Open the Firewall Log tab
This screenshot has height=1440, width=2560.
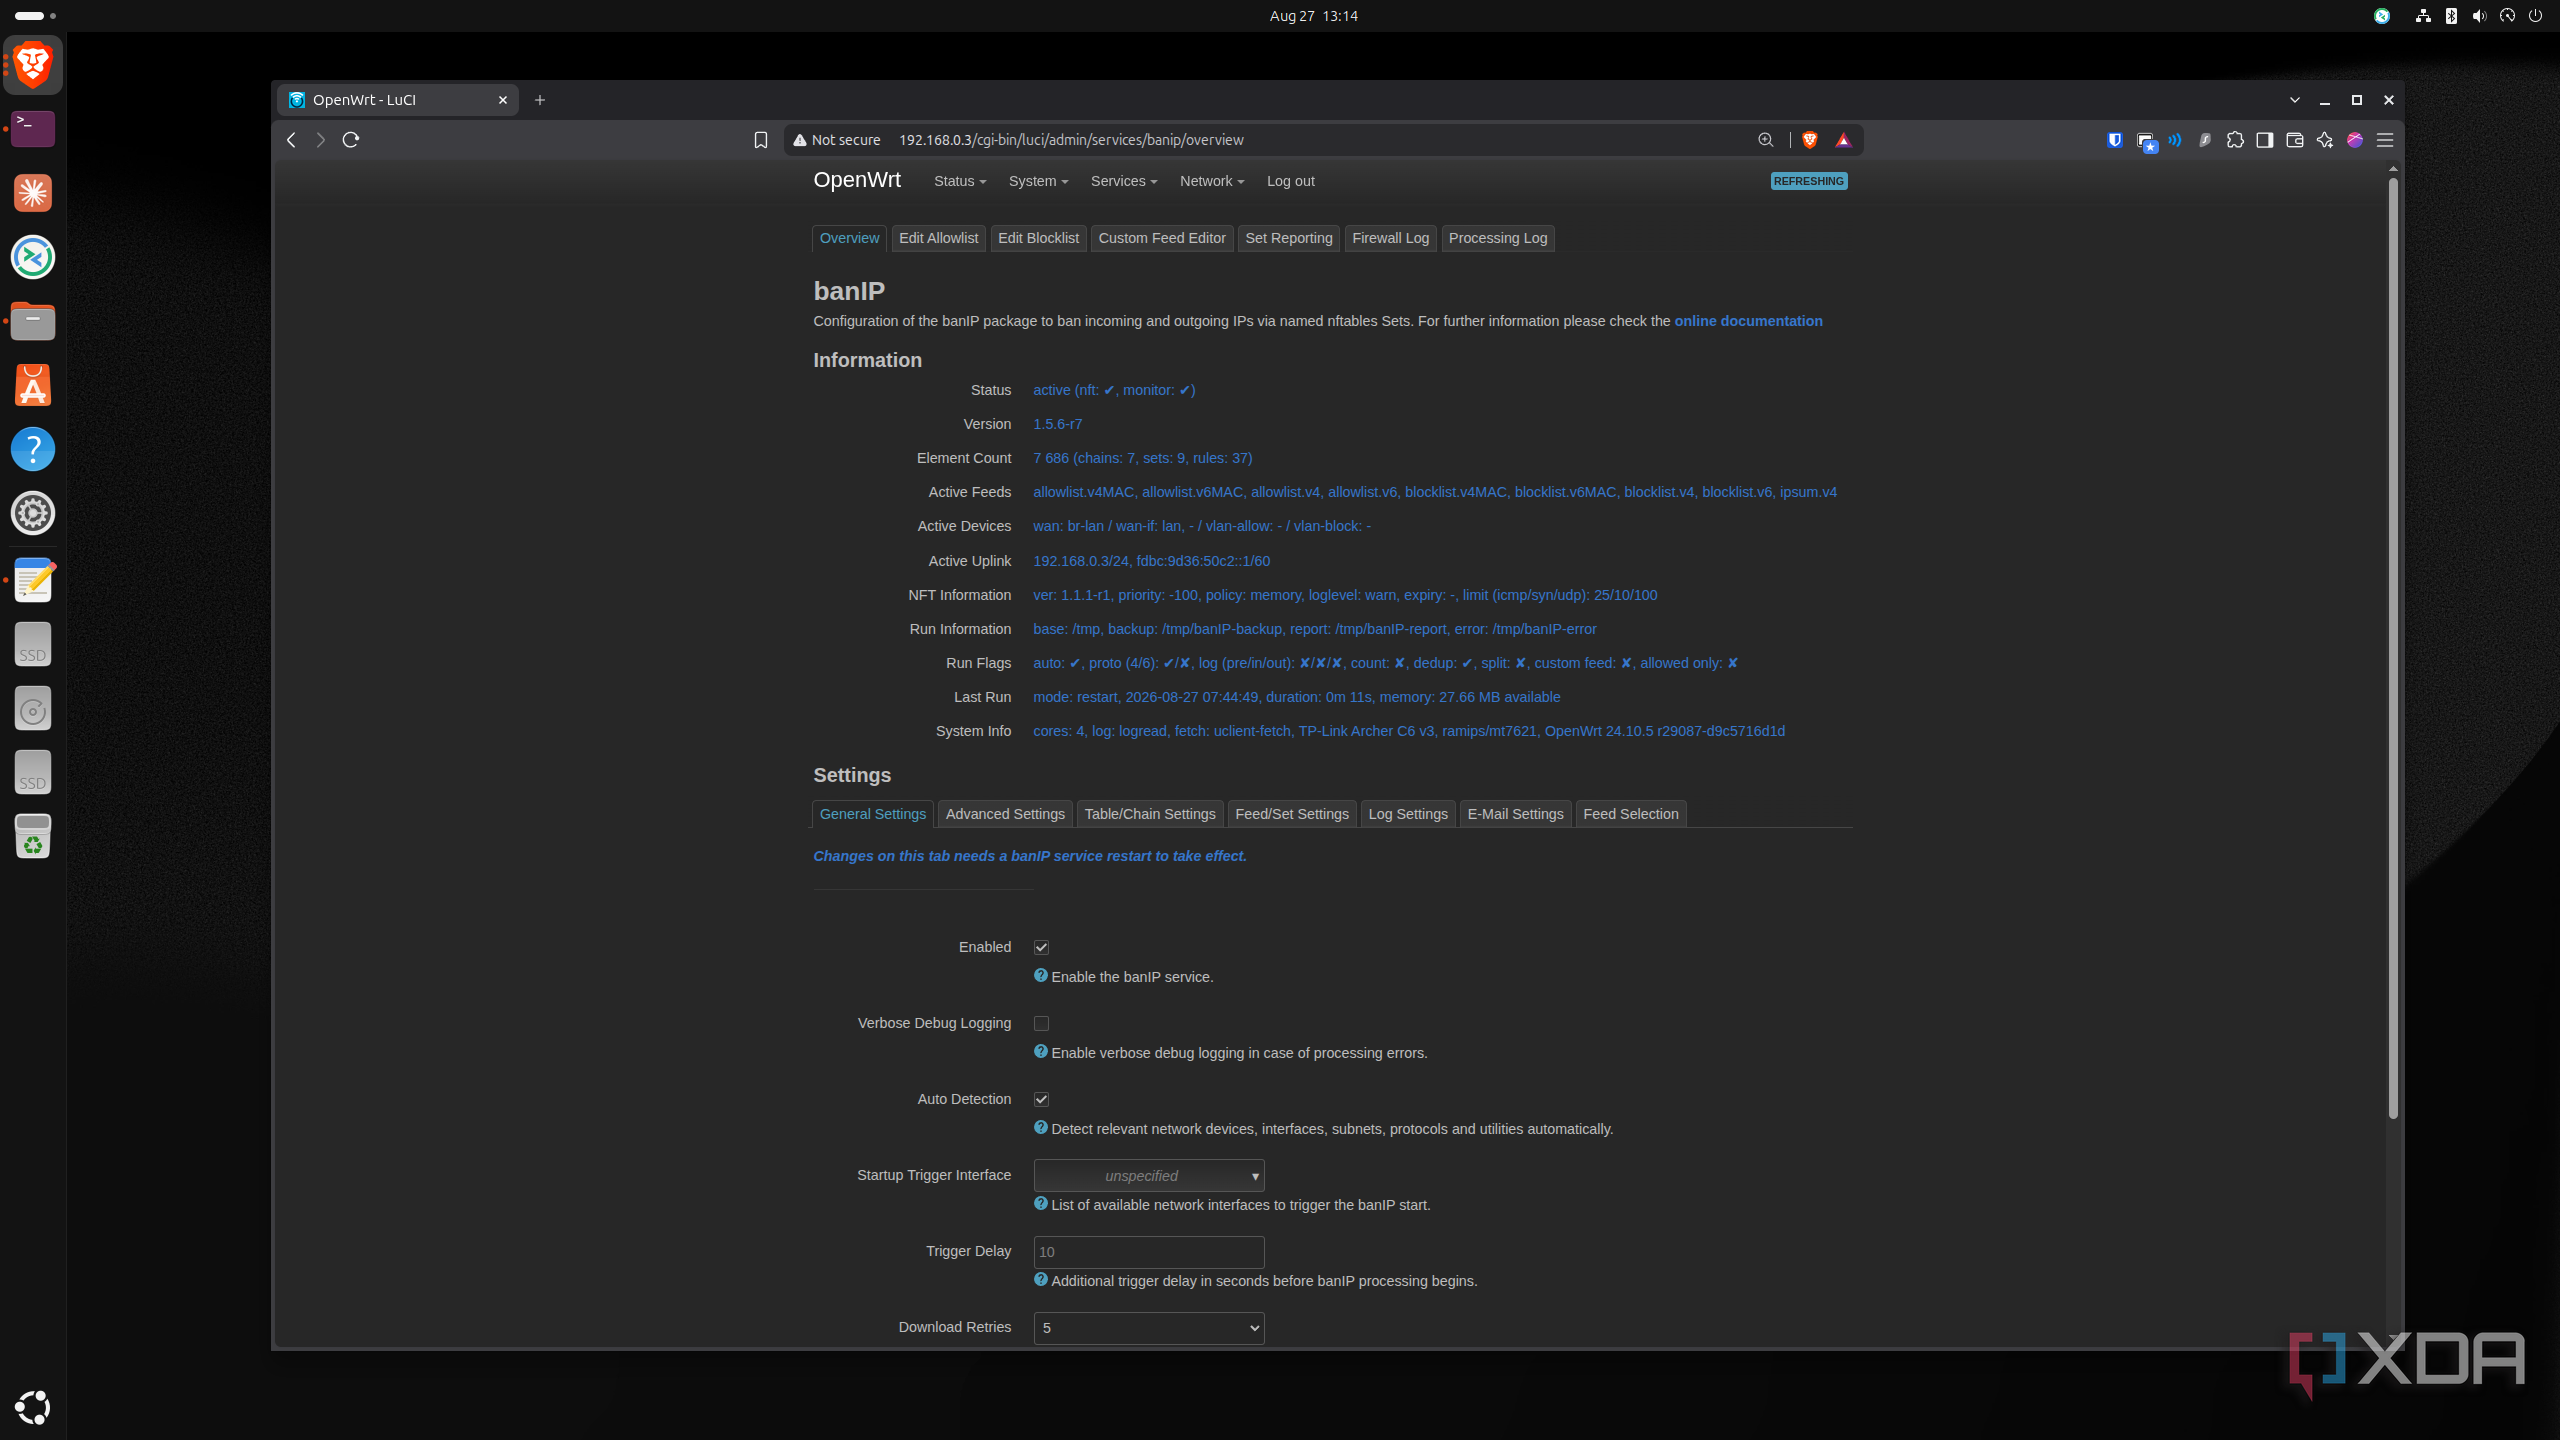[x=1390, y=238]
